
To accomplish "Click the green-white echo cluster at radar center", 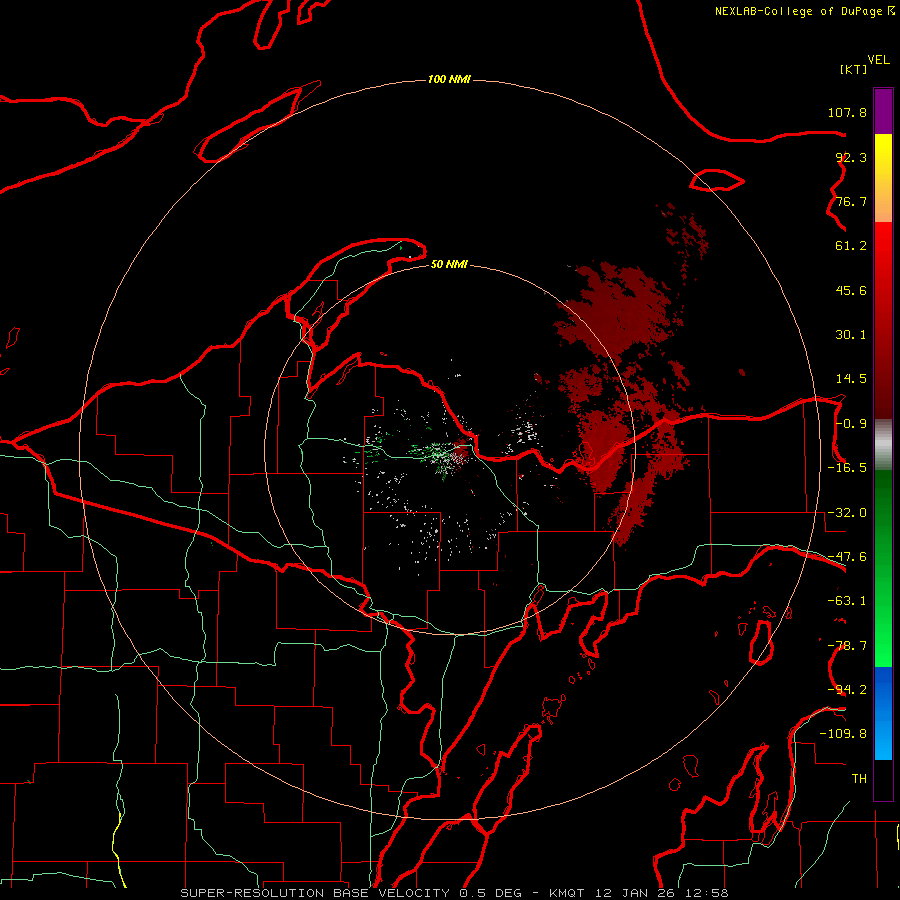I will [x=442, y=455].
